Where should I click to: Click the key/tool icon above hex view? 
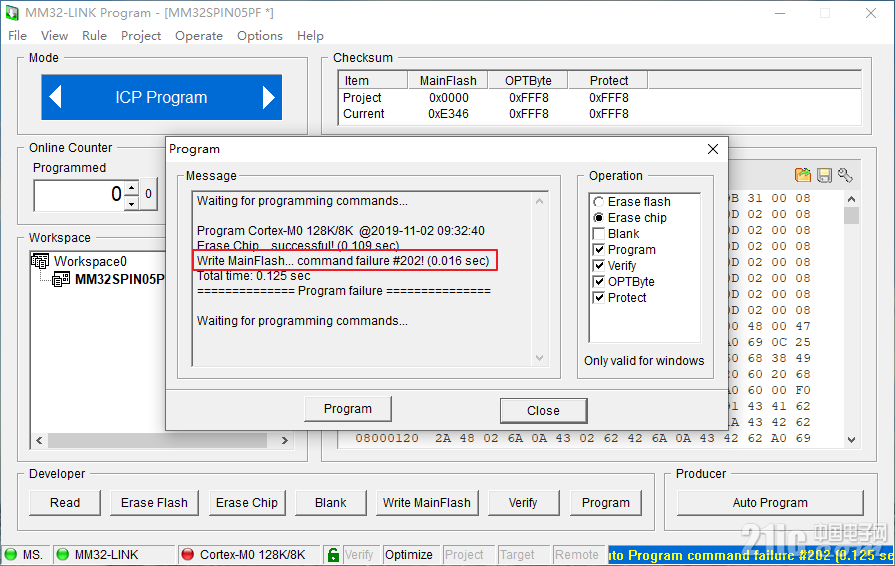tap(845, 175)
